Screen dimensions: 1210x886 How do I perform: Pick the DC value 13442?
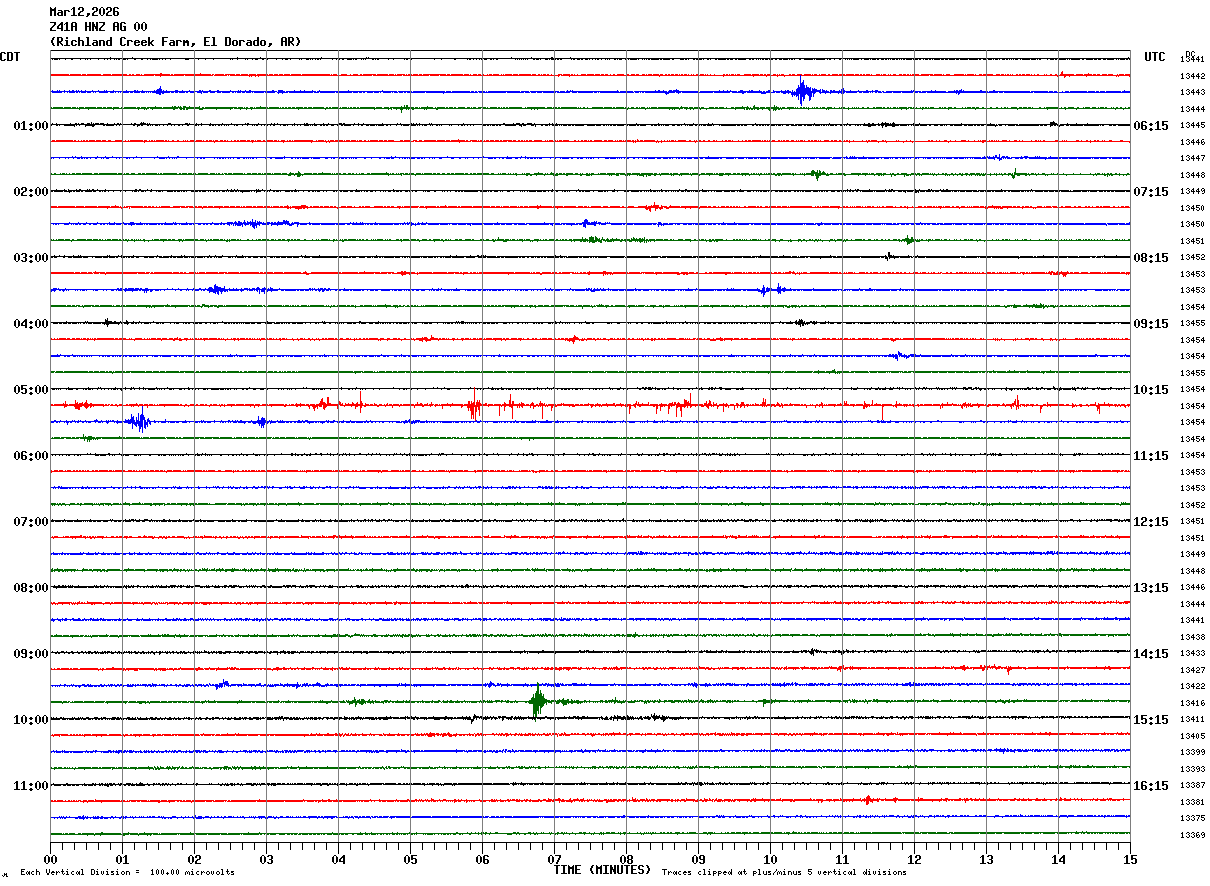(x=1192, y=76)
